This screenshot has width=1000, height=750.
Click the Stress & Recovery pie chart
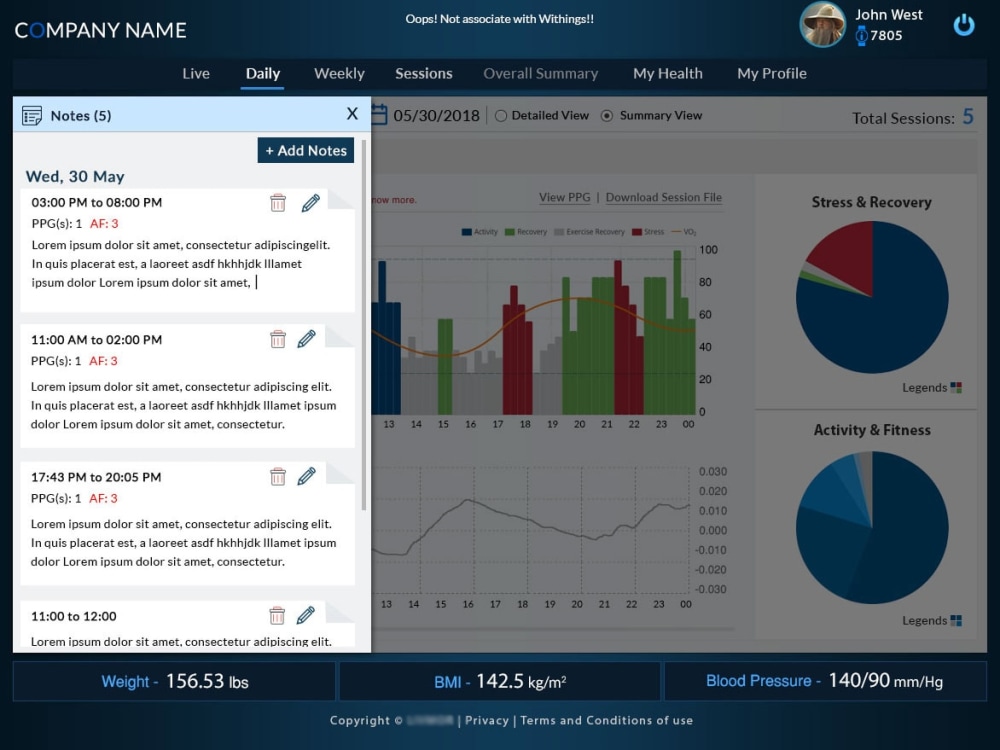[872, 297]
